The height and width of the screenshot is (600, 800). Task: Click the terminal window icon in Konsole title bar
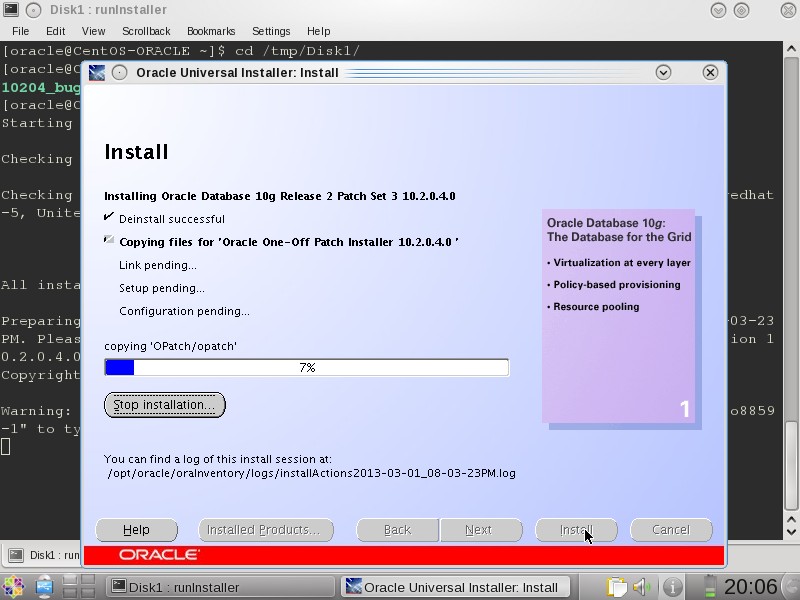tap(11, 9)
